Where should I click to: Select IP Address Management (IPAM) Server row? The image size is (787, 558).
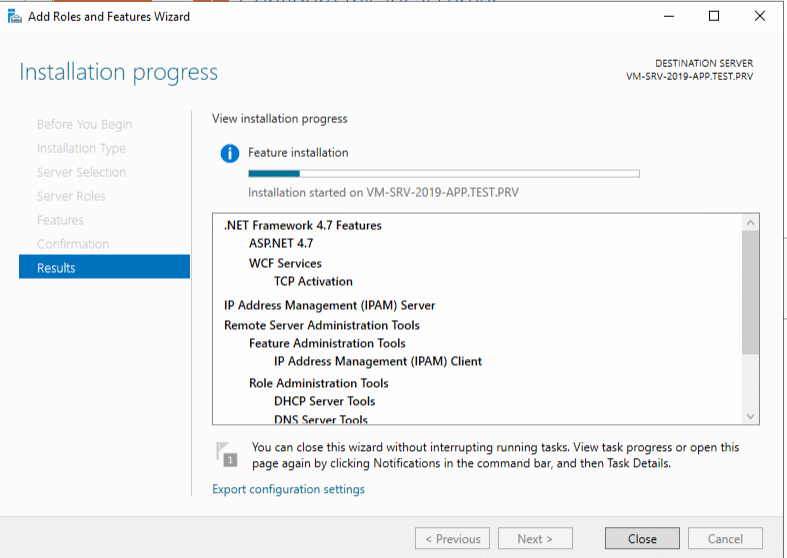point(329,305)
